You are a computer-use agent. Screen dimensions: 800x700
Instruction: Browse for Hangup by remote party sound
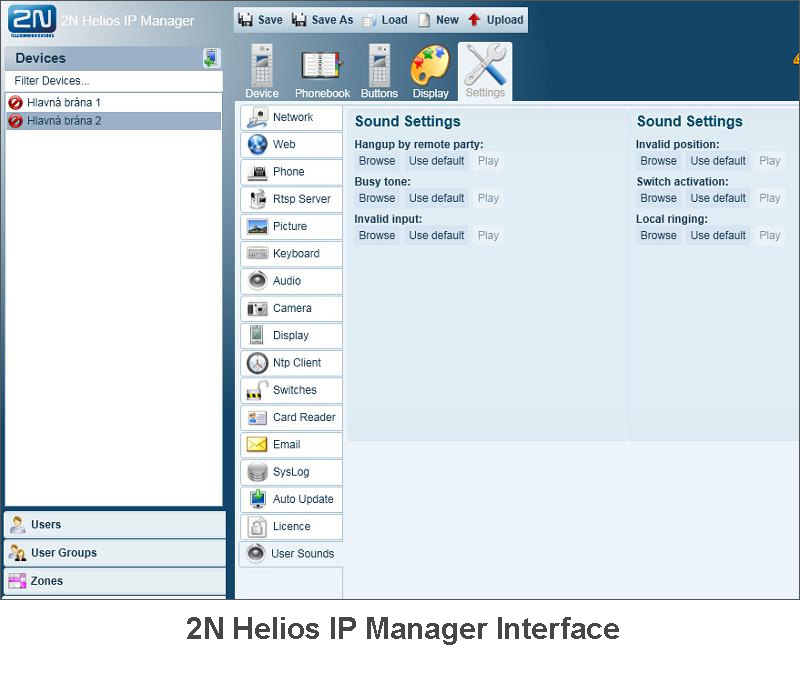377,161
